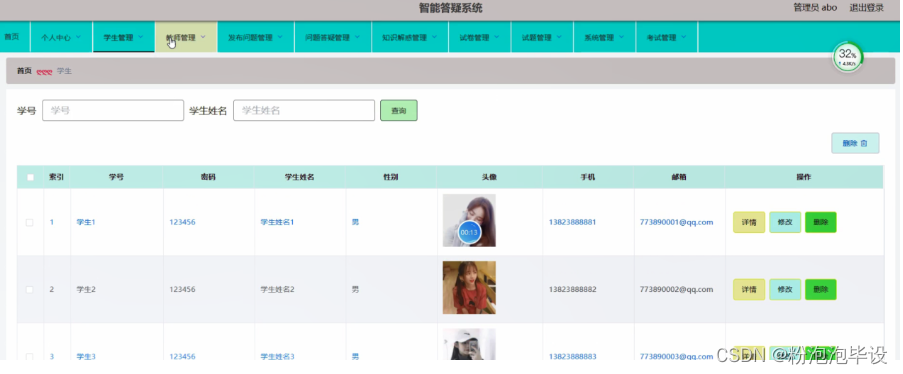Click the 操作 column header
This screenshot has width=903, height=374.
pyautogui.click(x=803, y=177)
